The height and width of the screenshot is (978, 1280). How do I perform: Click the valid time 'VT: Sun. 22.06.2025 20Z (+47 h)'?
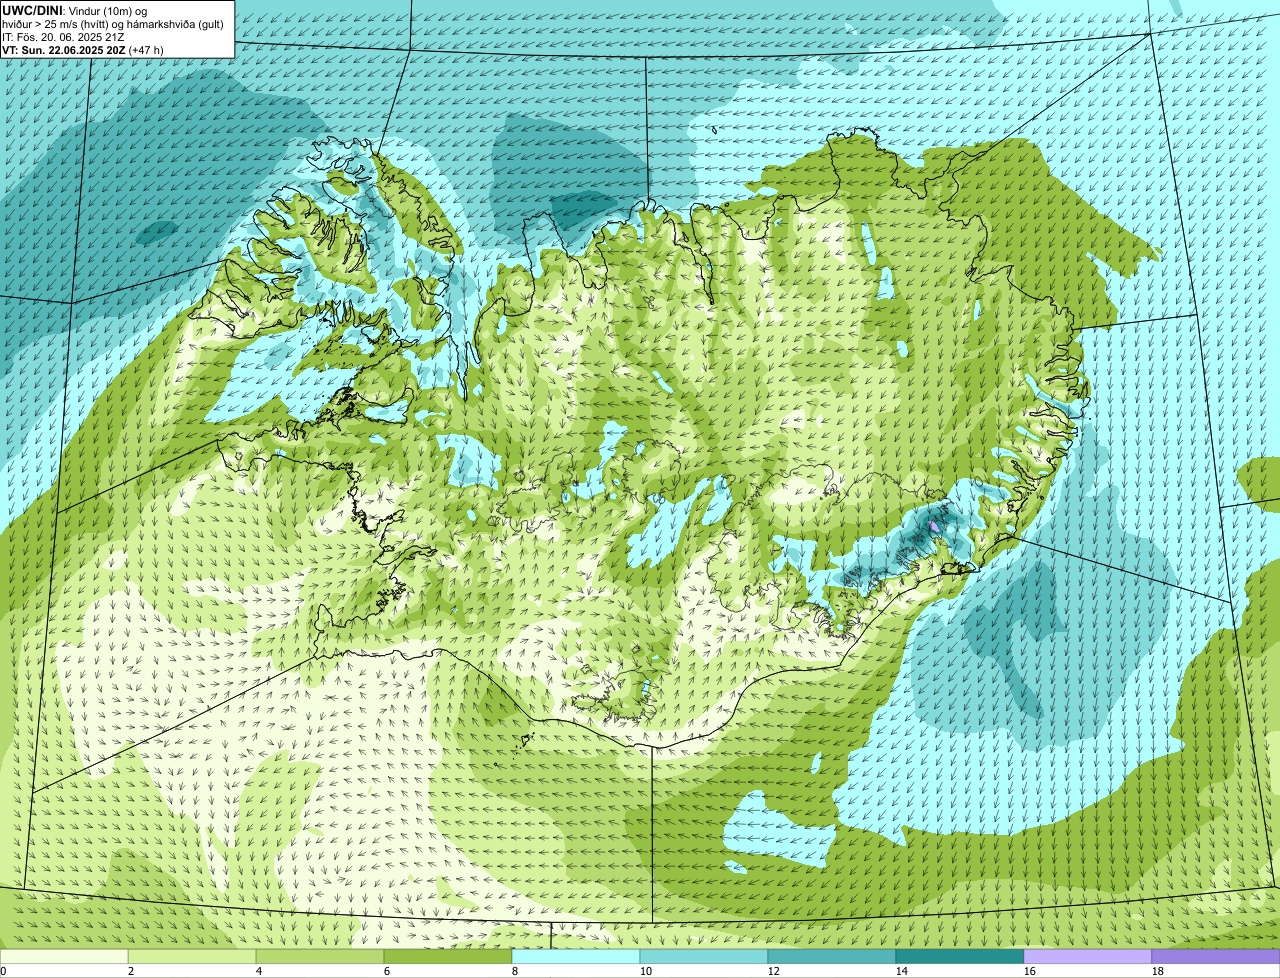pos(83,50)
